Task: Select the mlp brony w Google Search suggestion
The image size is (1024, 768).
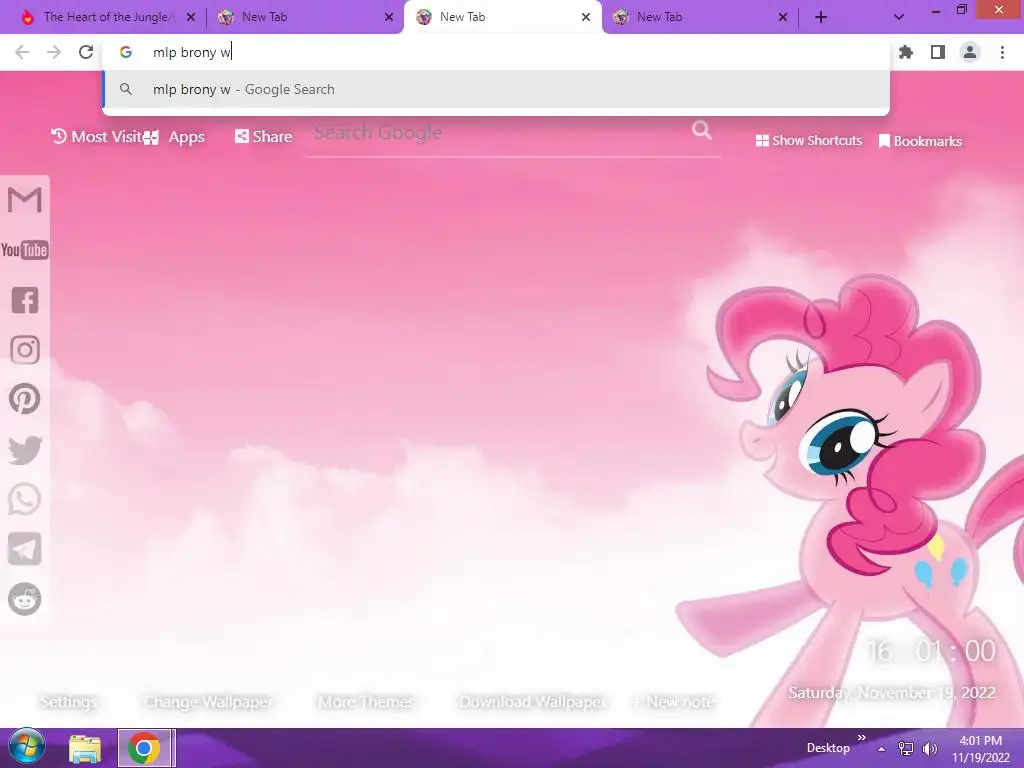Action: coord(496,89)
